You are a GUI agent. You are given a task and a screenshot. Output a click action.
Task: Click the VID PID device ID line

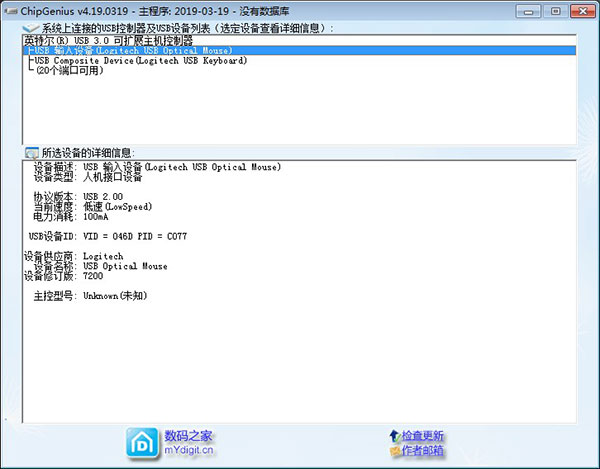point(108,236)
